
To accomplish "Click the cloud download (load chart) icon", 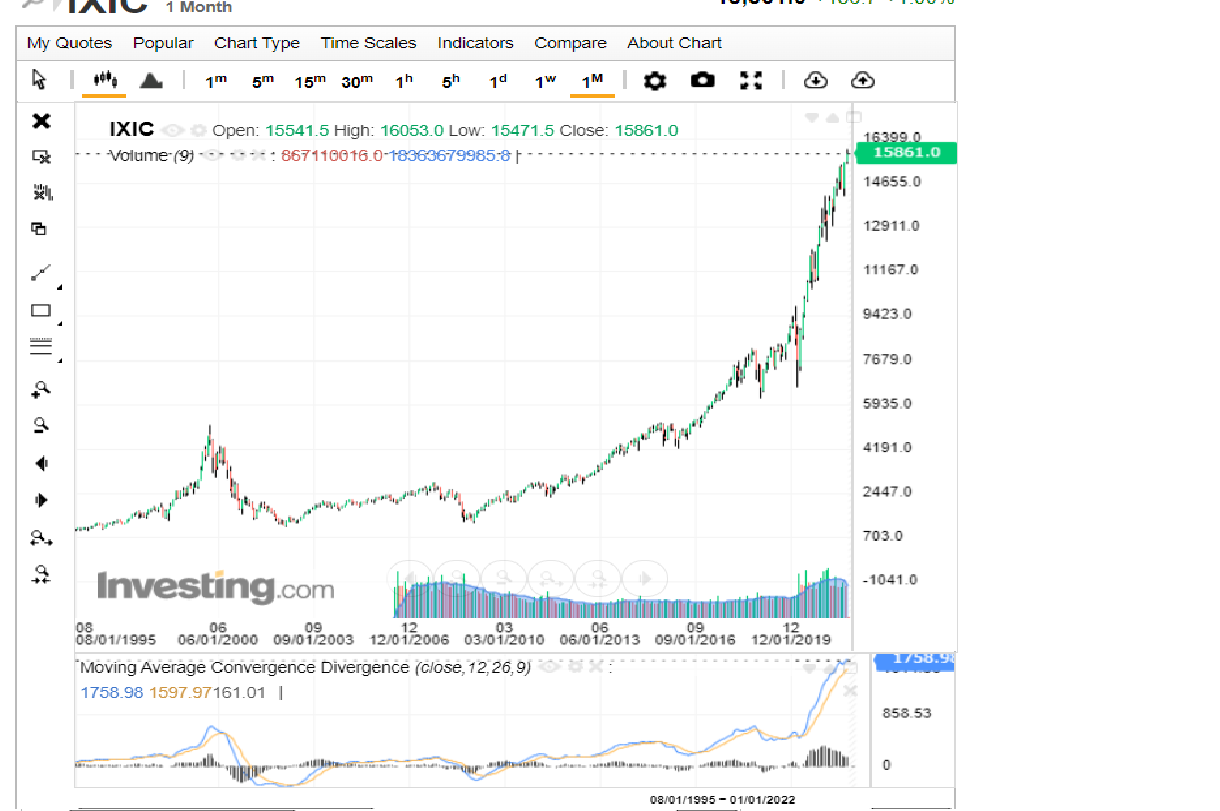I will click(816, 80).
